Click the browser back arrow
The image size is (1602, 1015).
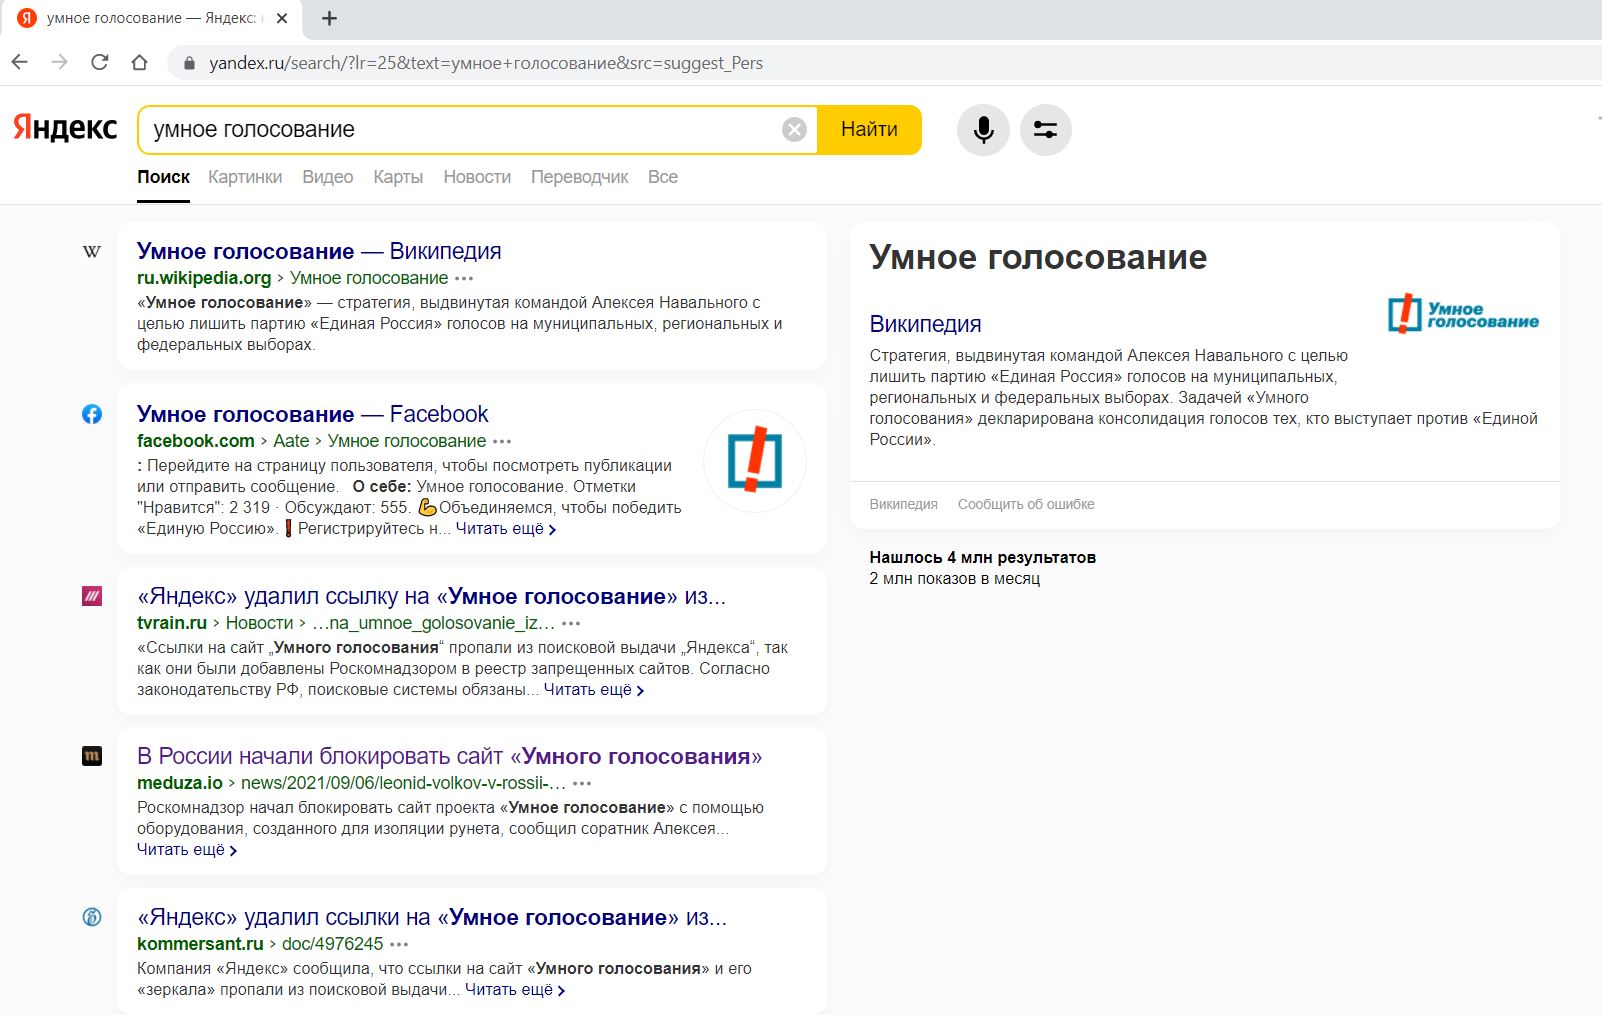coord(20,62)
